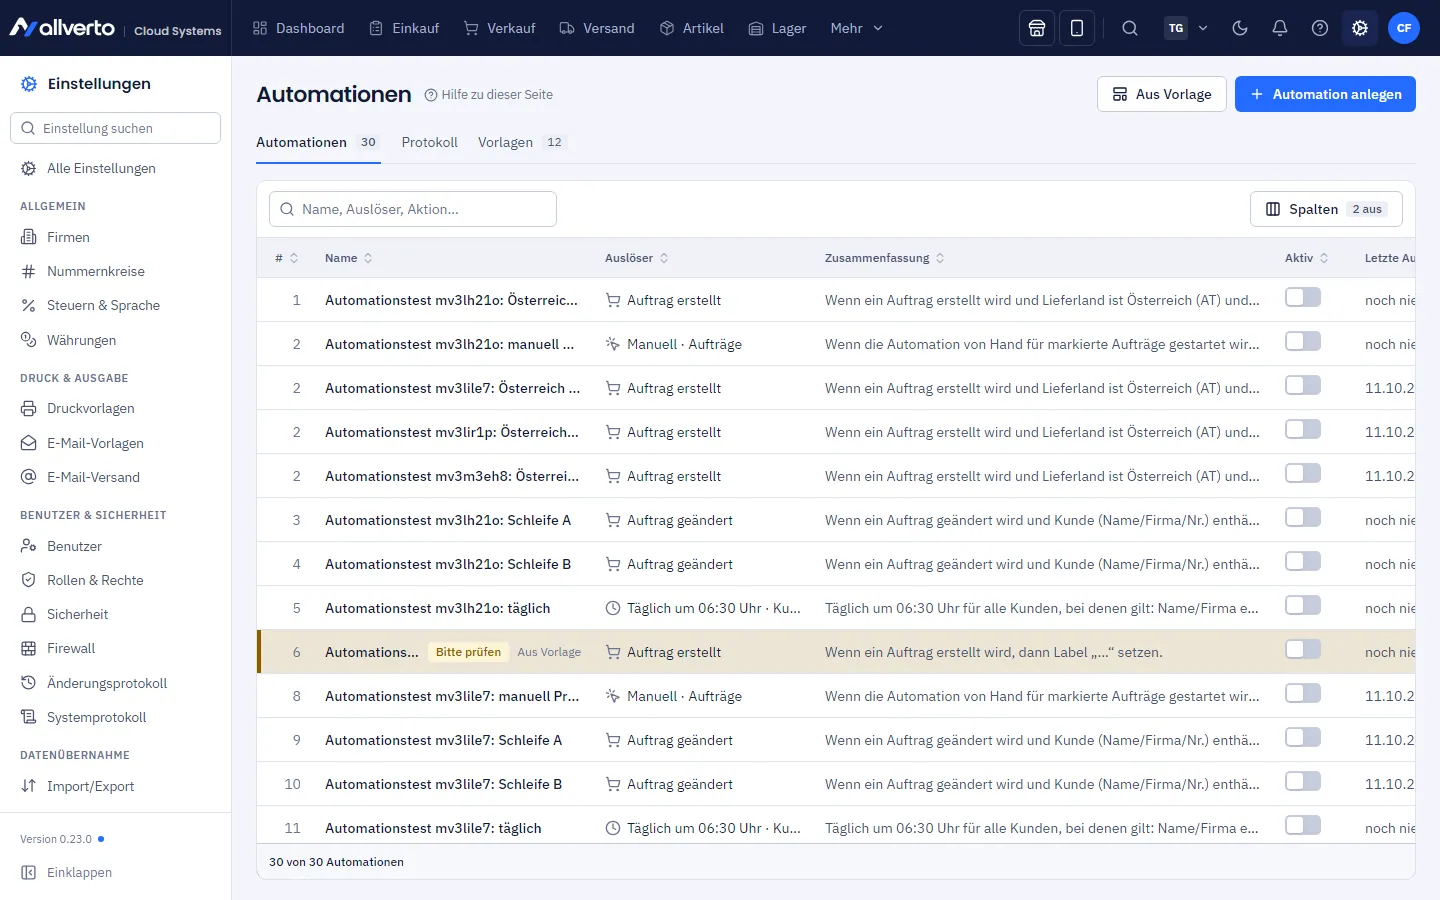The image size is (1440, 900).
Task: Toggle active switch for mv3lile7: Schleife B
Action: point(1303,781)
